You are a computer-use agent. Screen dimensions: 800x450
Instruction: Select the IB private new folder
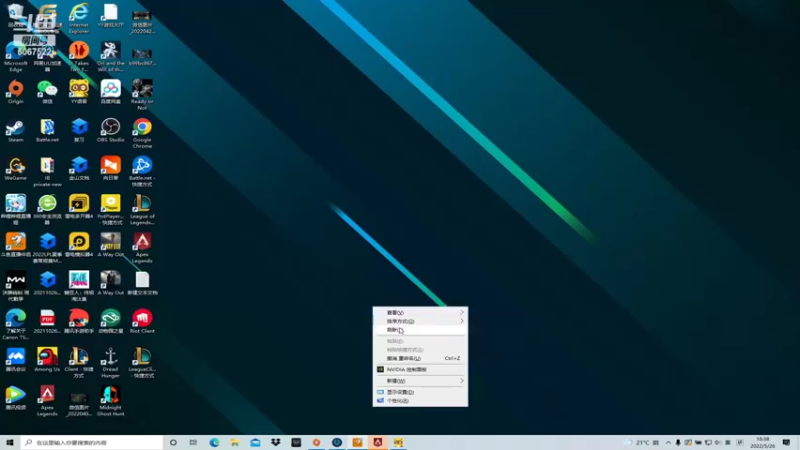(47, 171)
